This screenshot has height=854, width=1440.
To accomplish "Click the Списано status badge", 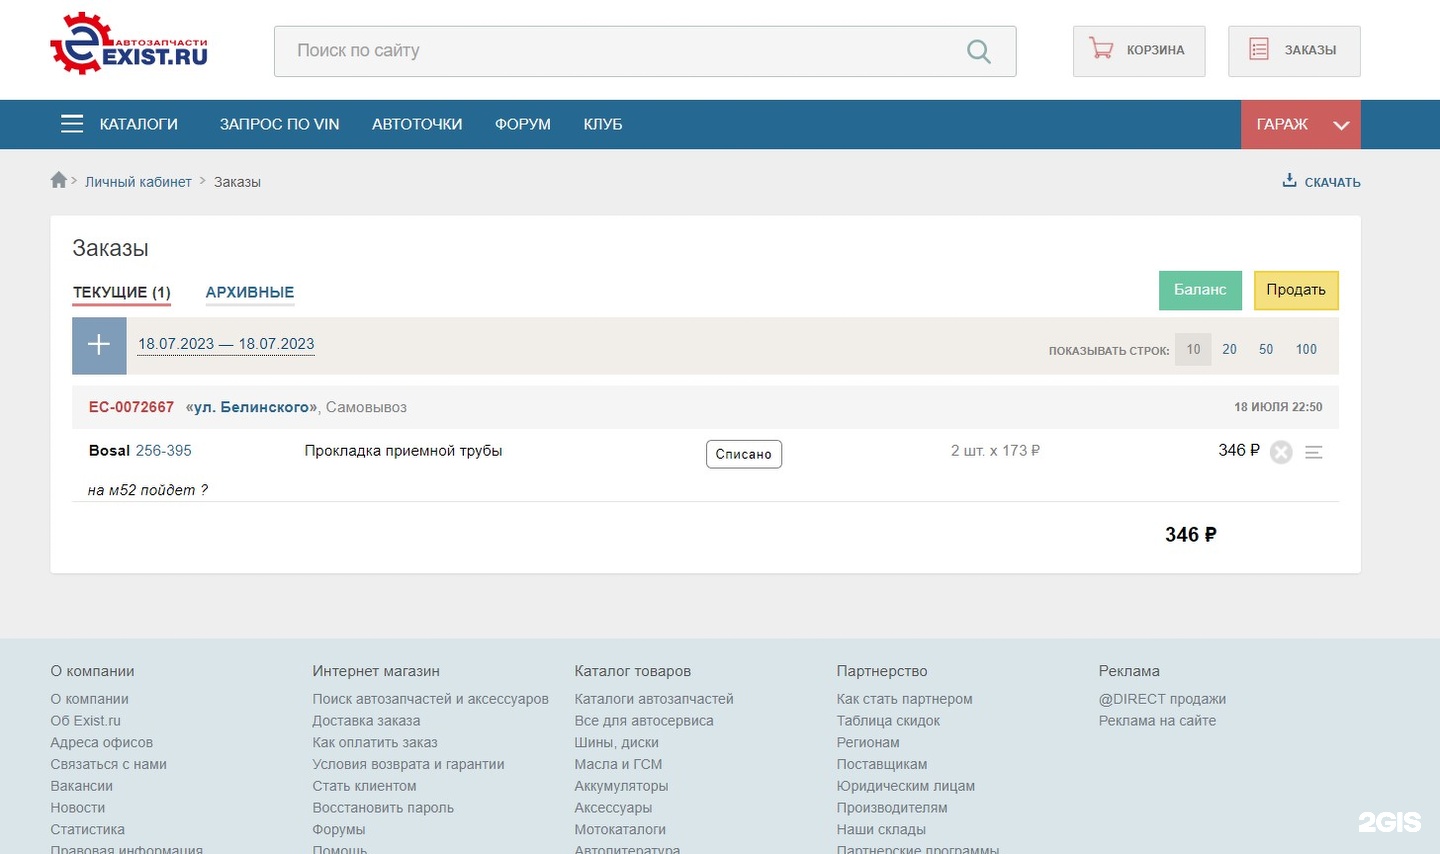I will tap(744, 454).
